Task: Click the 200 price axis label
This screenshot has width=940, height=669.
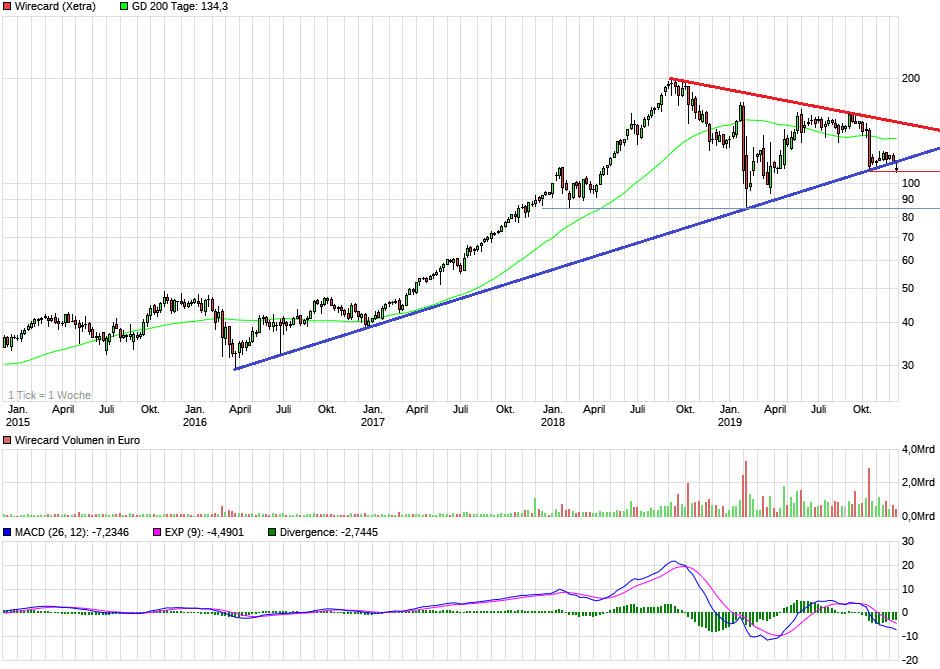Action: pyautogui.click(x=911, y=79)
